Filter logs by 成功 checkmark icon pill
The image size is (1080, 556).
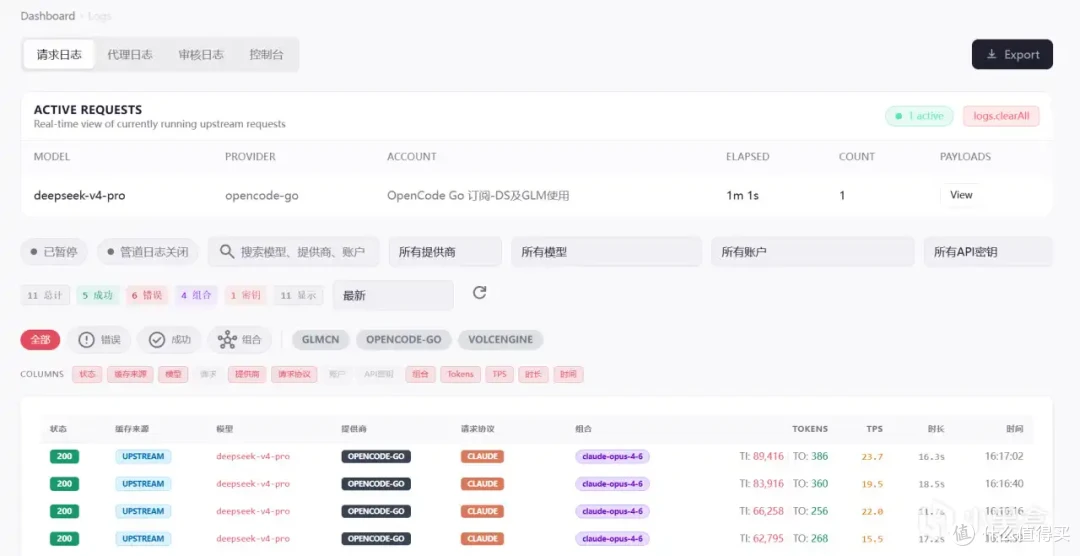(x=169, y=340)
